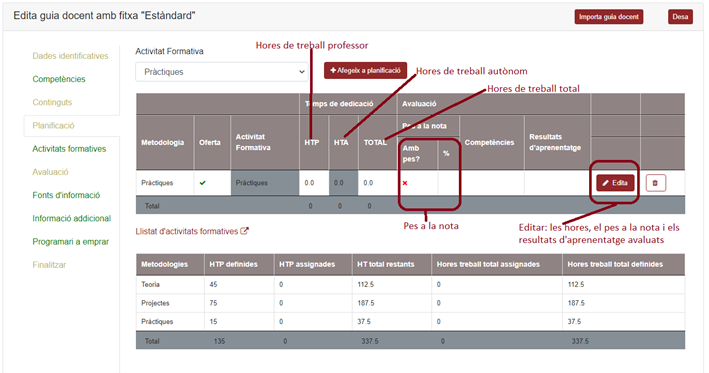709x373 pixels.
Task: Click the red X under Amb pes?
Action: [x=405, y=183]
